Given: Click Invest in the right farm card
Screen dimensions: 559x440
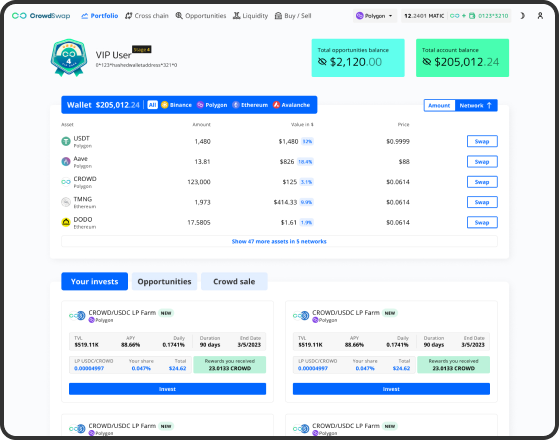Looking at the screenshot, I should point(391,389).
